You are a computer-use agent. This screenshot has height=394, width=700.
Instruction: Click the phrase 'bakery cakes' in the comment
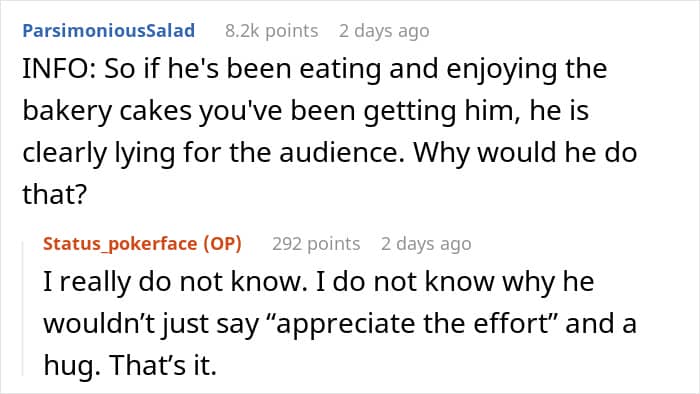tap(107, 111)
